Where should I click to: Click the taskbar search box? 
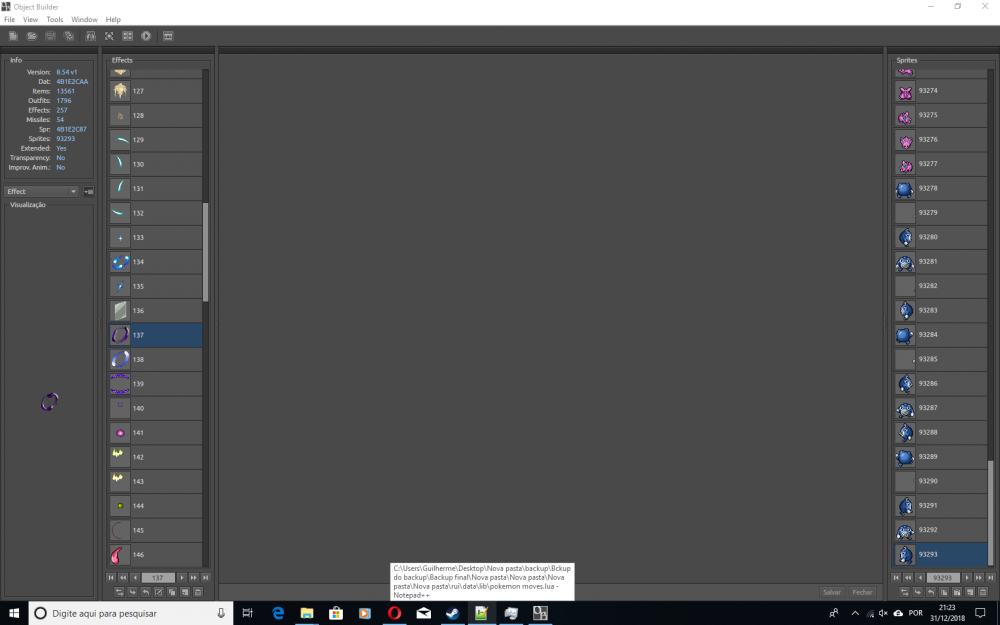tap(131, 613)
